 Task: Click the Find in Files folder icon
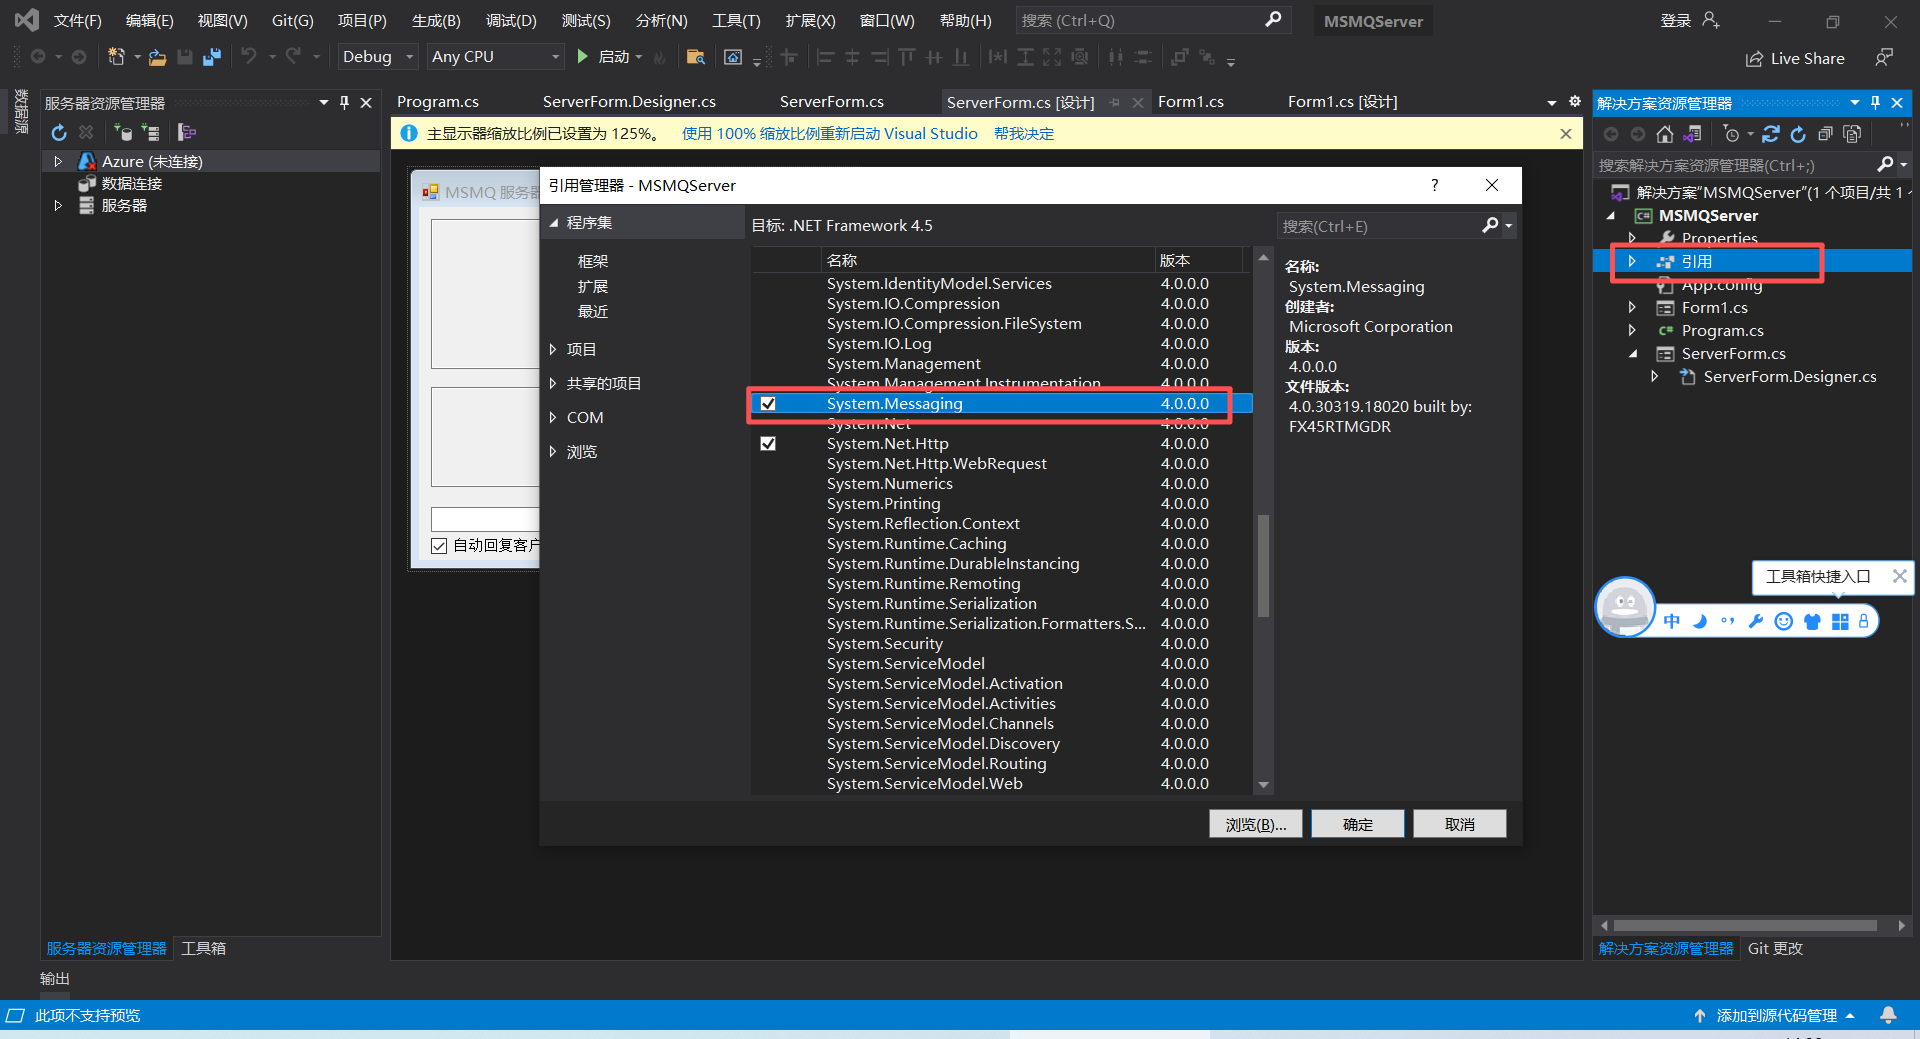click(696, 57)
